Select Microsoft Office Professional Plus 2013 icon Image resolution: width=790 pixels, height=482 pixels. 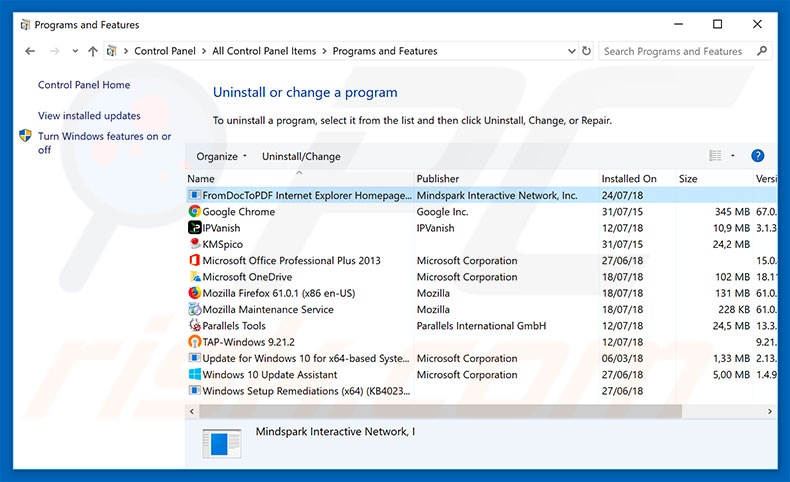point(194,260)
